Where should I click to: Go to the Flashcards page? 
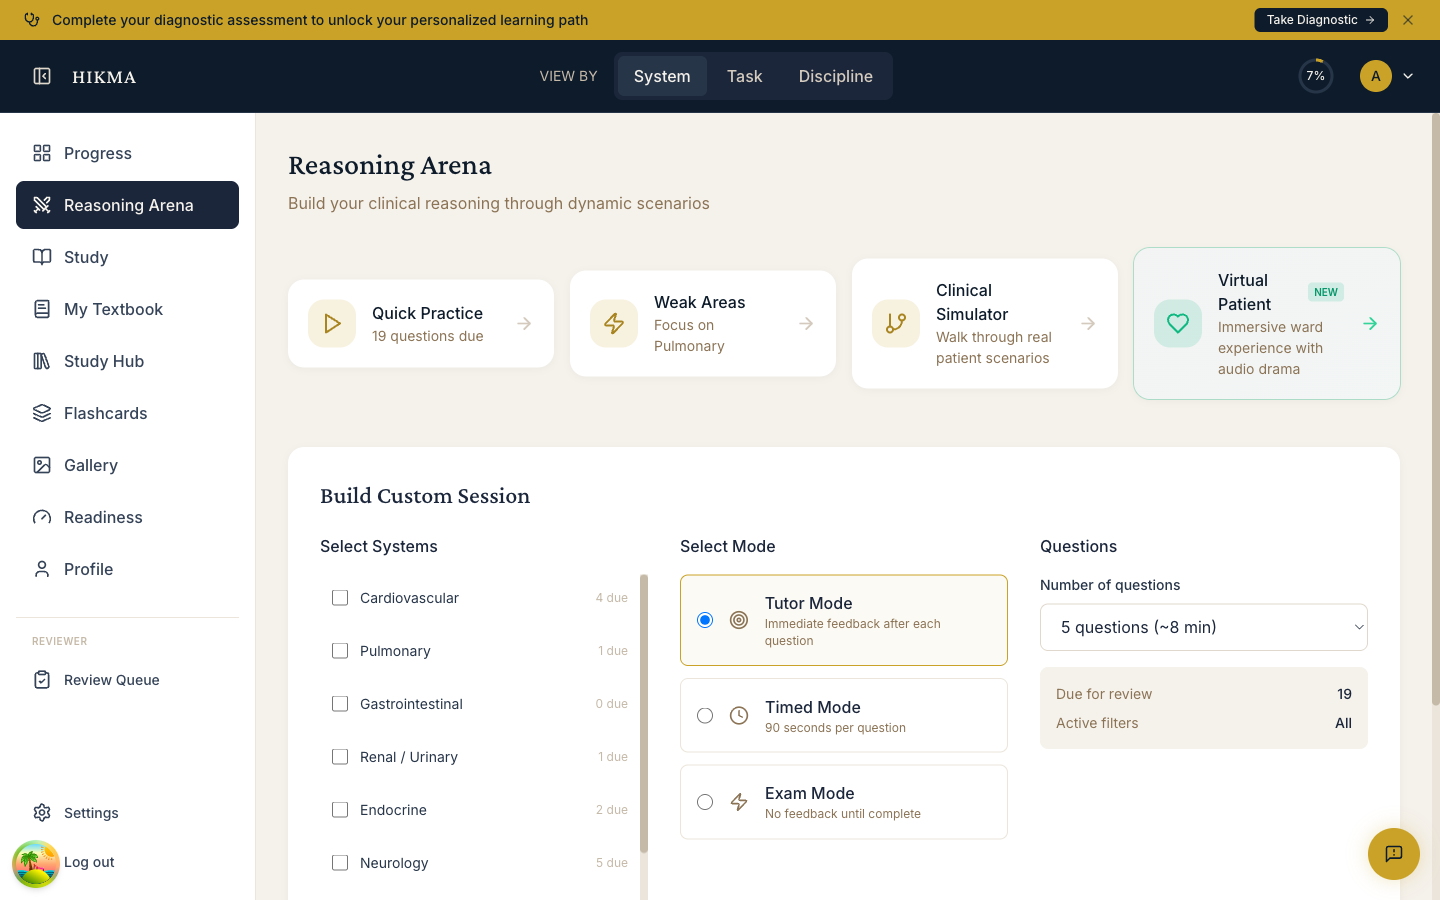click(127, 413)
